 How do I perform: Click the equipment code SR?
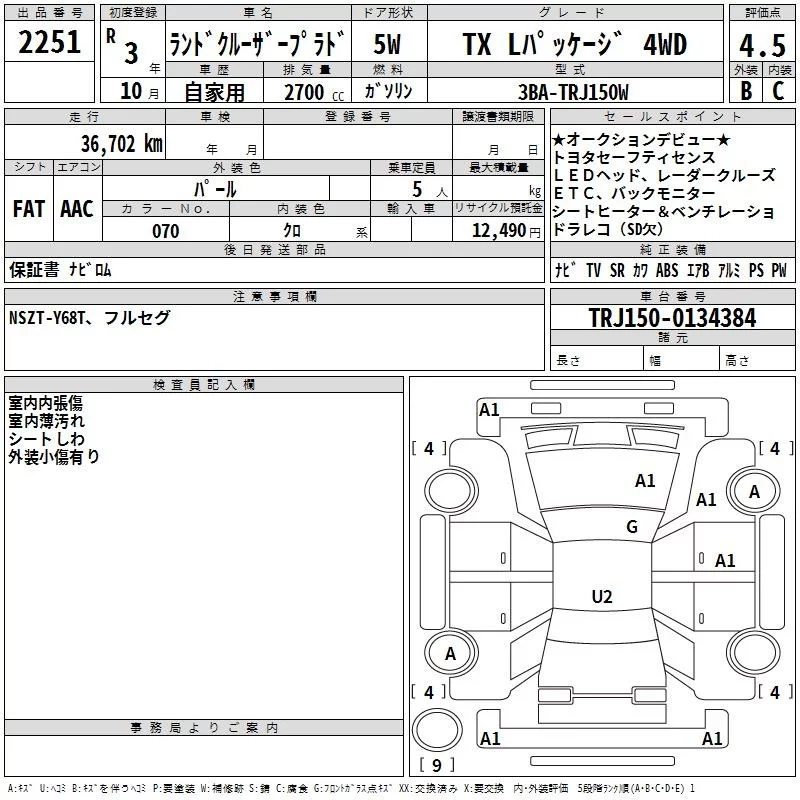click(x=617, y=270)
